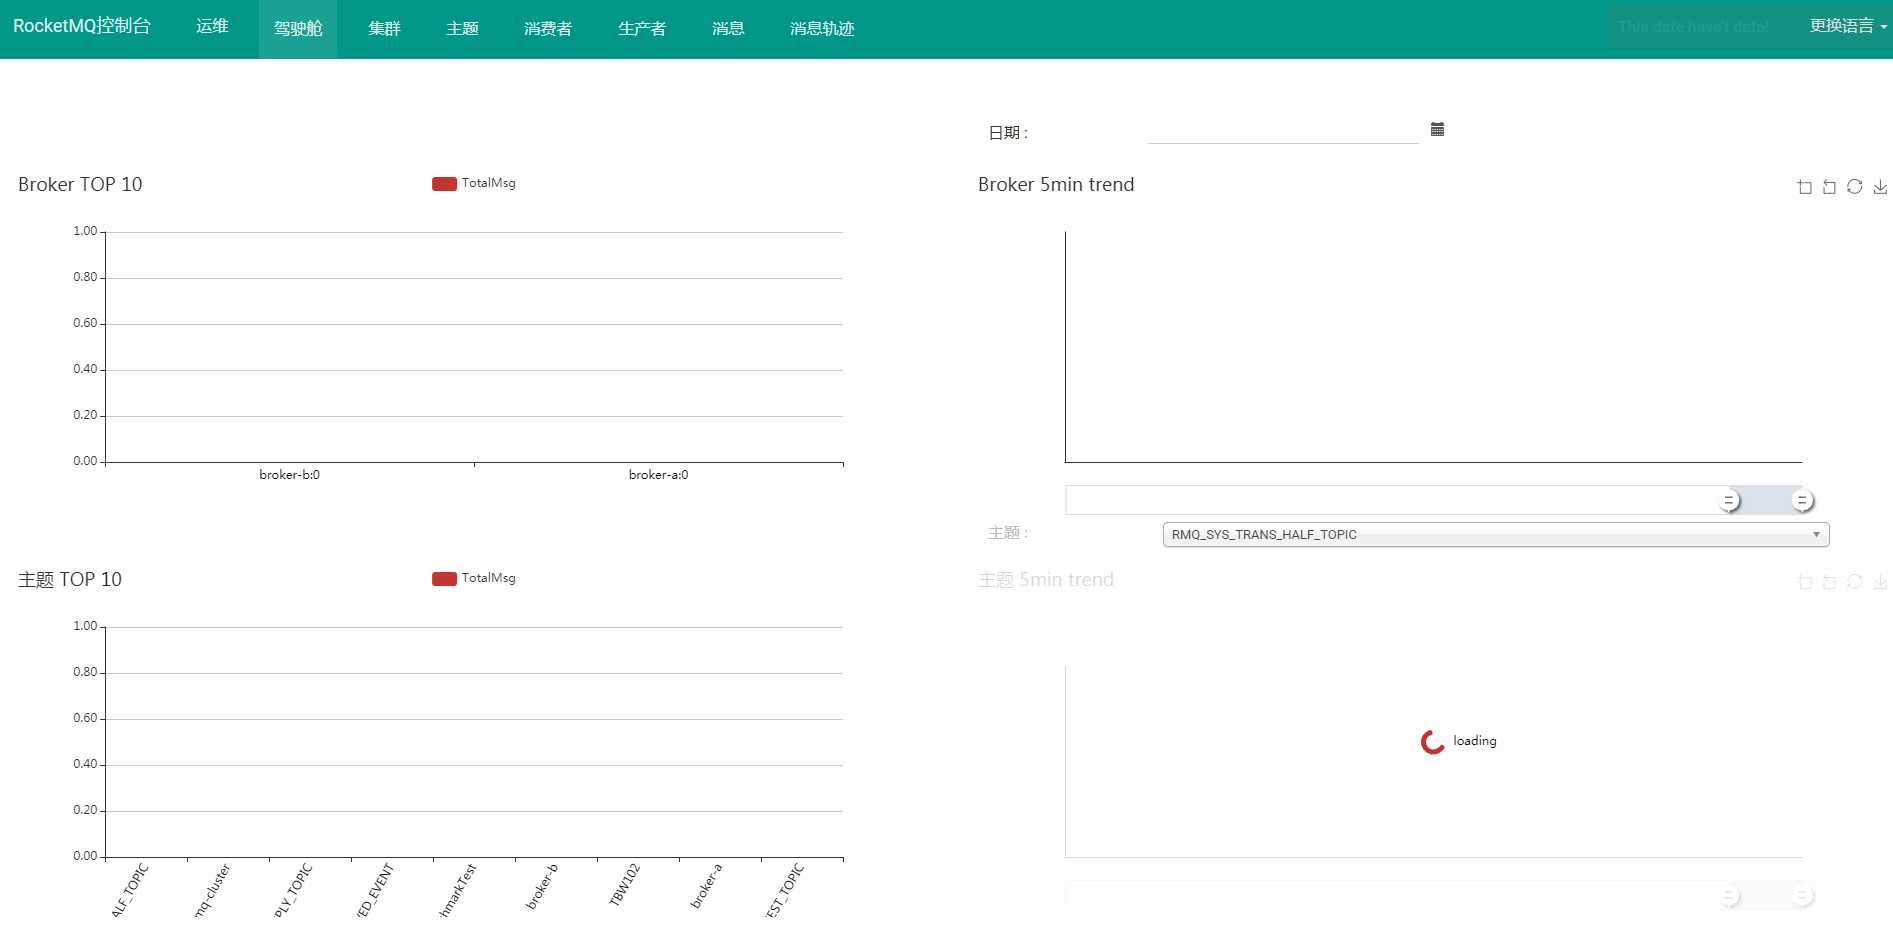
Task: Click the Broker 5min trend zoom bar
Action: tap(1434, 500)
